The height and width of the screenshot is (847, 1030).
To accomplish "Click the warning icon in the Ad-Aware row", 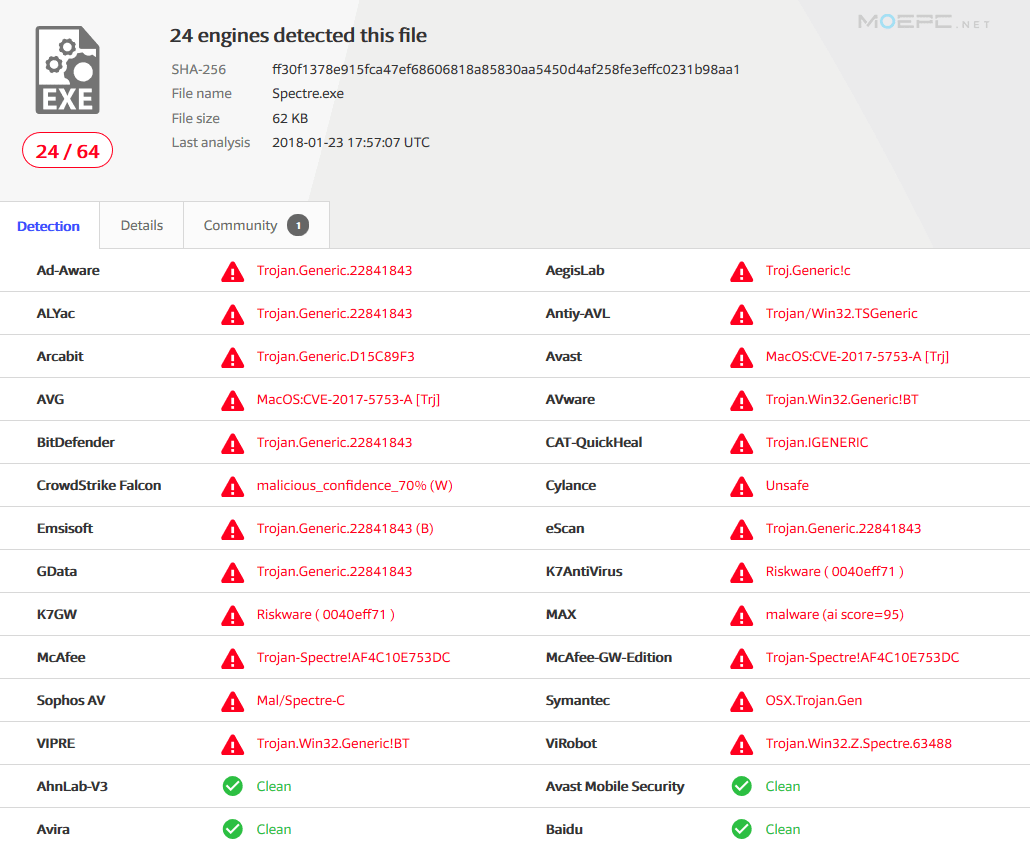I will coord(233,271).
